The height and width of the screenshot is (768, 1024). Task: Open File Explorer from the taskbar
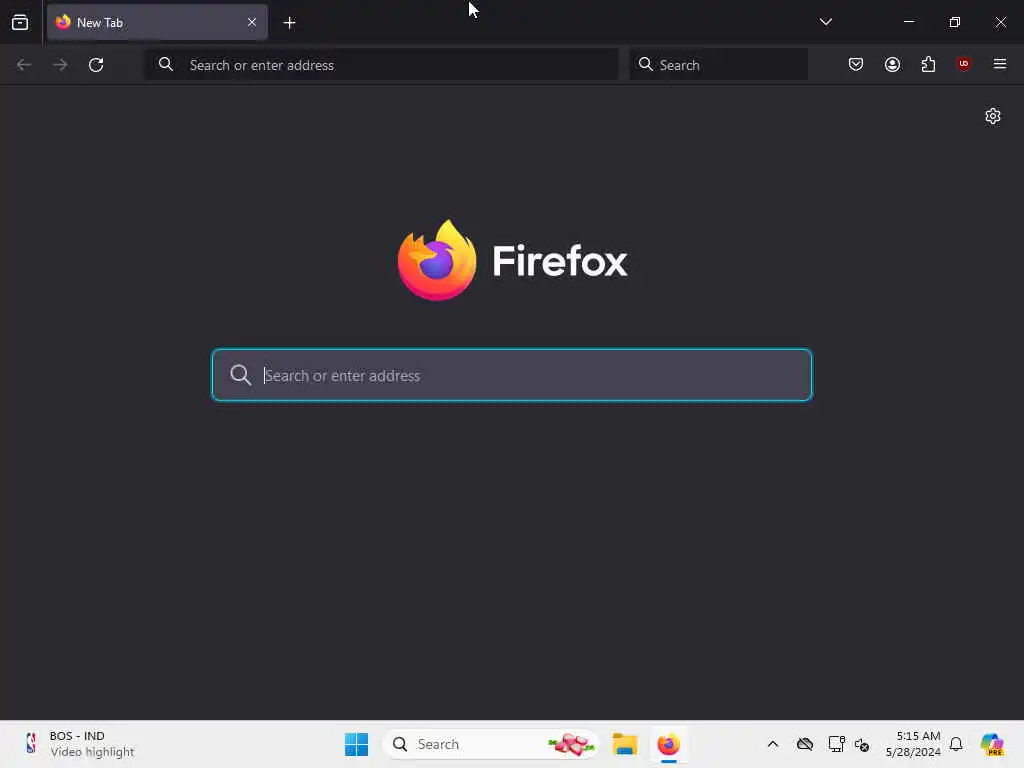click(624, 744)
